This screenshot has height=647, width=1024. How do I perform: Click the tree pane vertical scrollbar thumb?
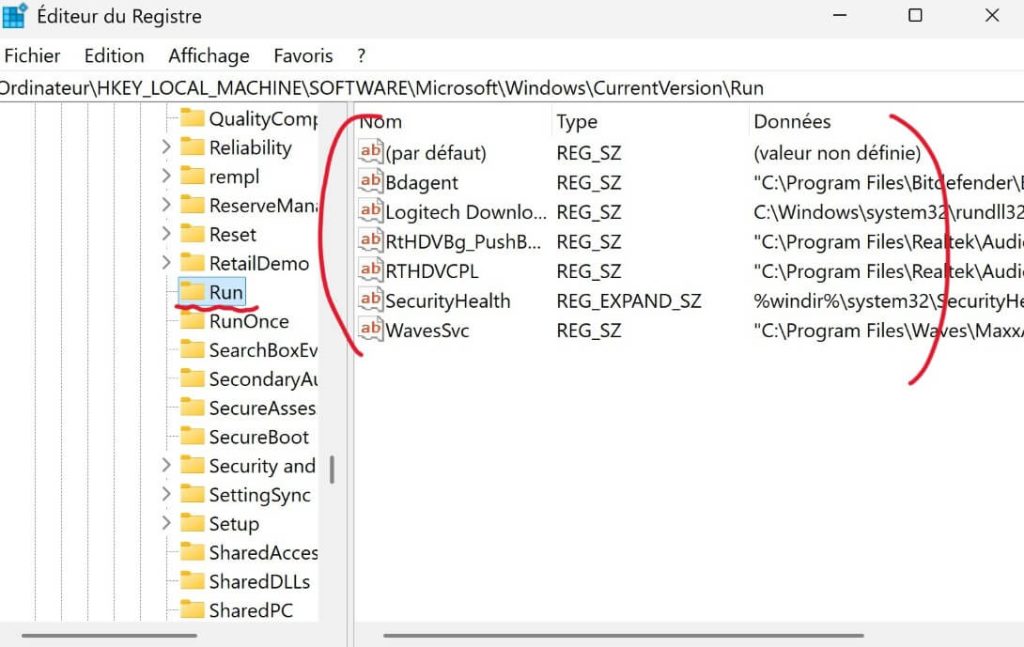(331, 469)
